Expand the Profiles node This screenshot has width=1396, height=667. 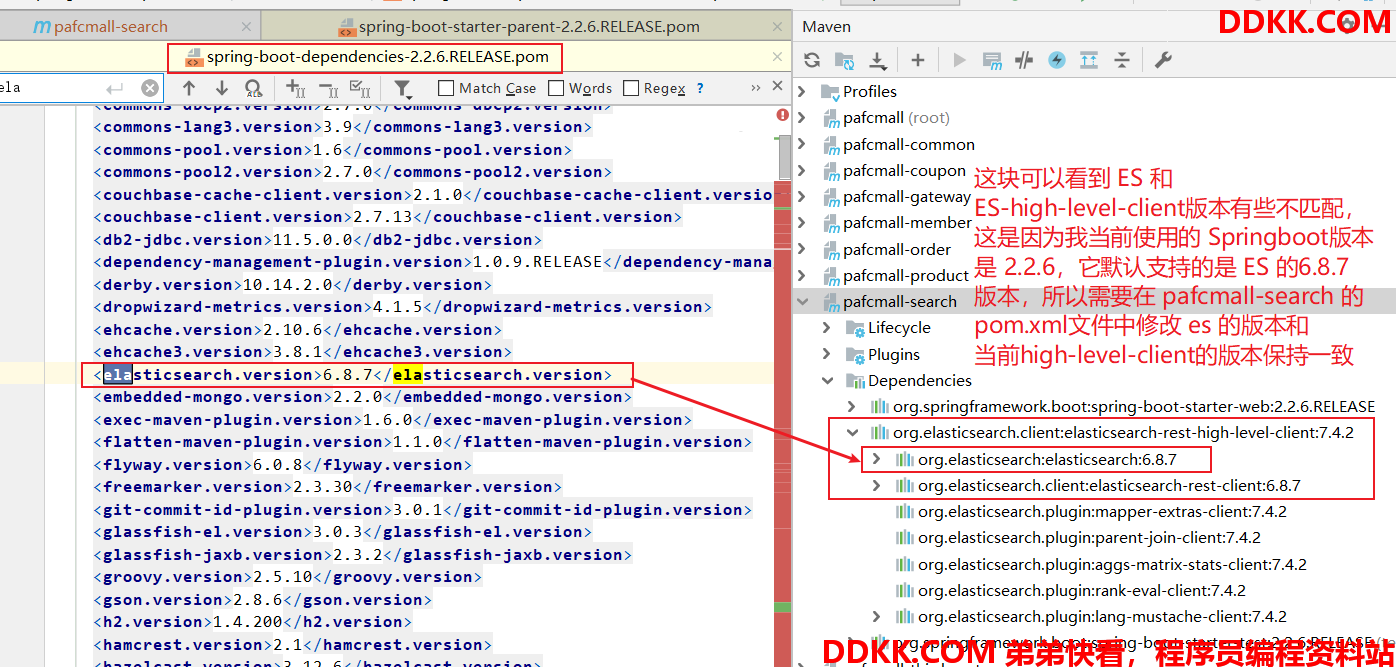tap(802, 92)
